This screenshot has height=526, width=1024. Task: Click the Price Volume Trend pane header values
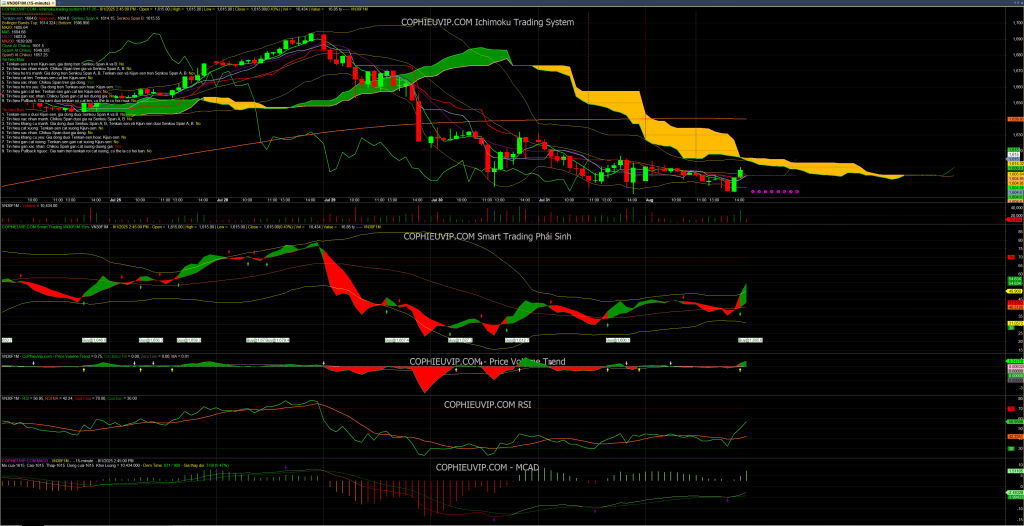click(95, 356)
